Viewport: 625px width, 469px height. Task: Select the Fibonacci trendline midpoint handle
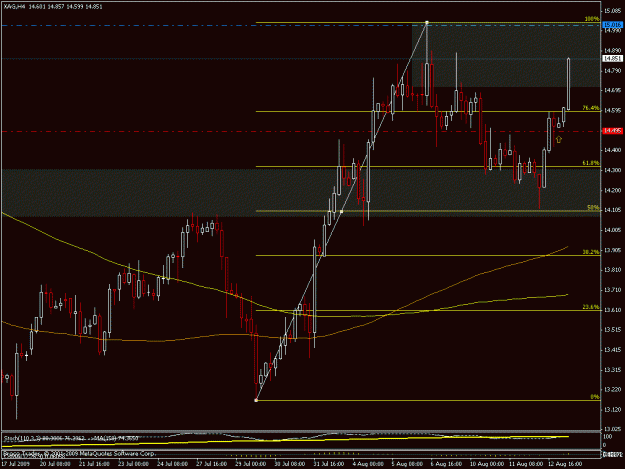coord(342,212)
